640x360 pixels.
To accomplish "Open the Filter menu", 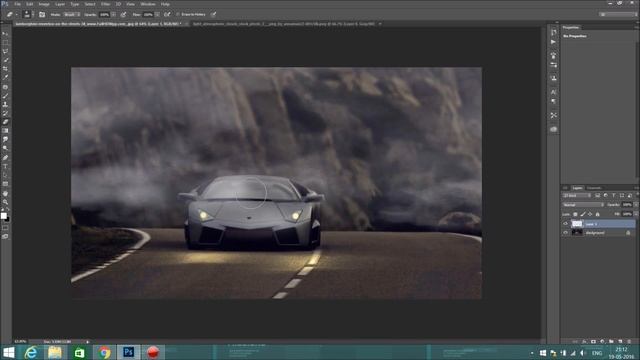I will pyautogui.click(x=105, y=4).
